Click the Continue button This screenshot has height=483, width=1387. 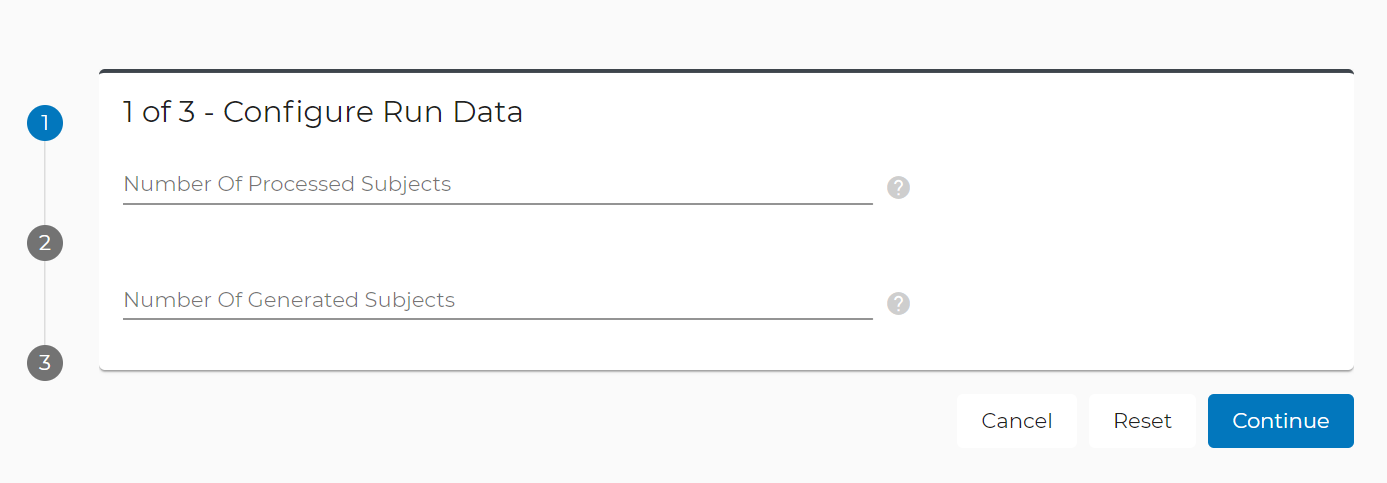tap(1281, 421)
